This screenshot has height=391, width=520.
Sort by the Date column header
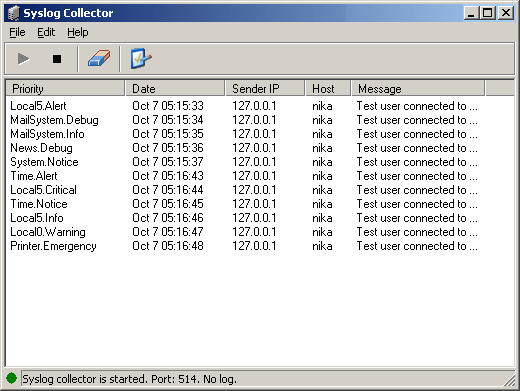(x=175, y=89)
